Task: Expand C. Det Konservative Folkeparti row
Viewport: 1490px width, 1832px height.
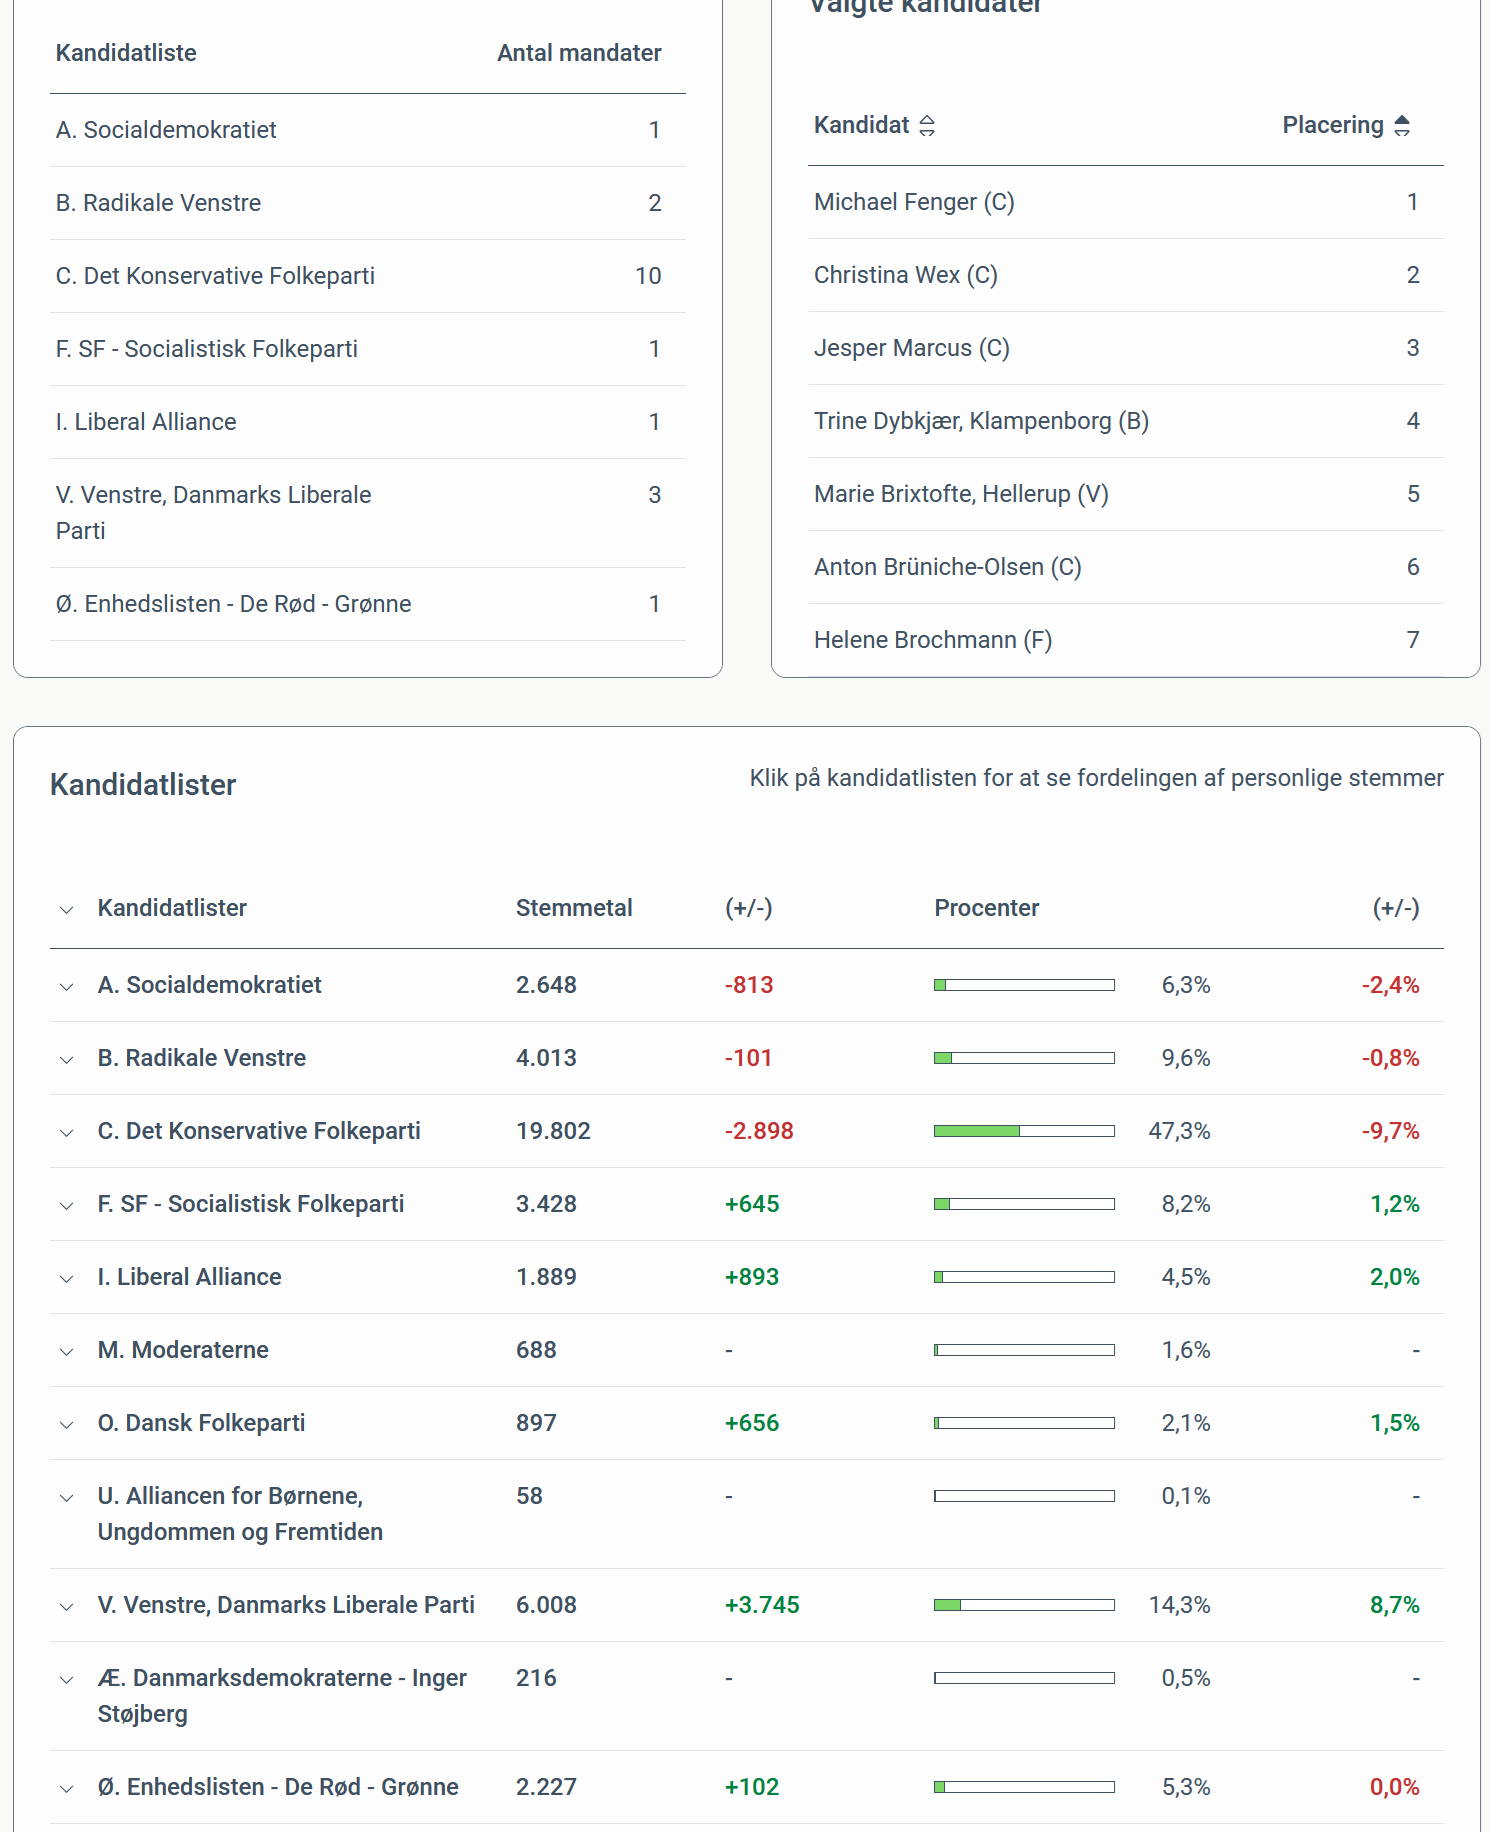Action: pyautogui.click(x=67, y=1133)
